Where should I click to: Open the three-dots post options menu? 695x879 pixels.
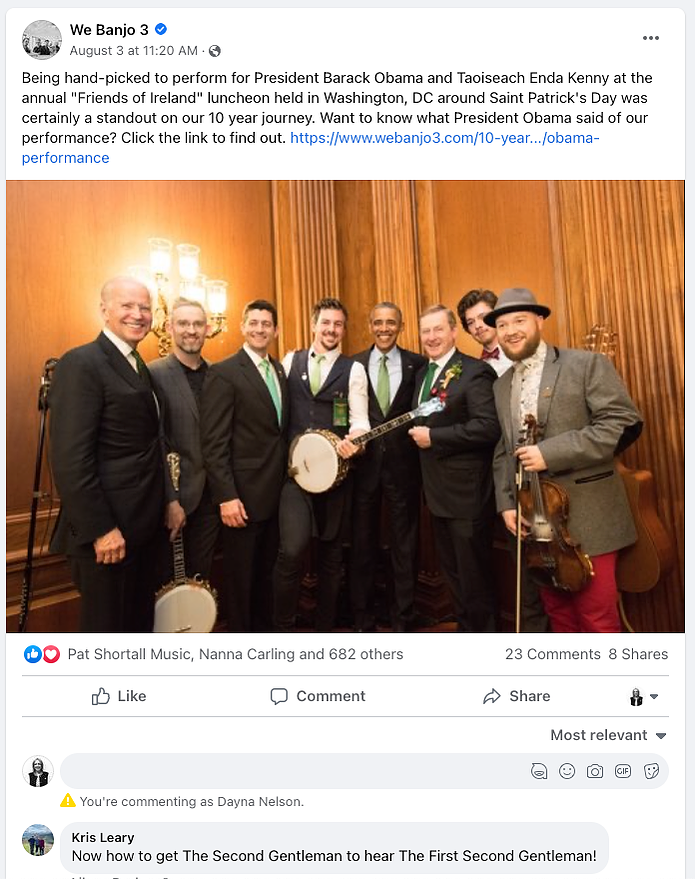tap(651, 38)
